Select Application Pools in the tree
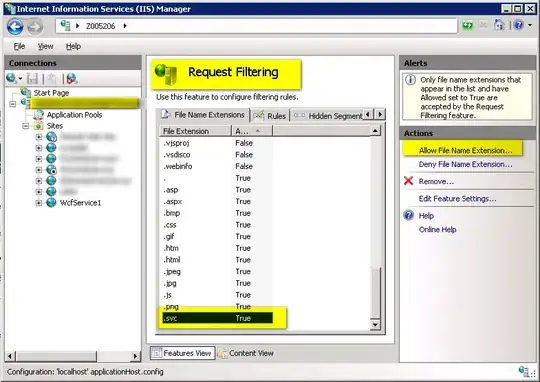The image size is (540, 382). click(x=74, y=115)
